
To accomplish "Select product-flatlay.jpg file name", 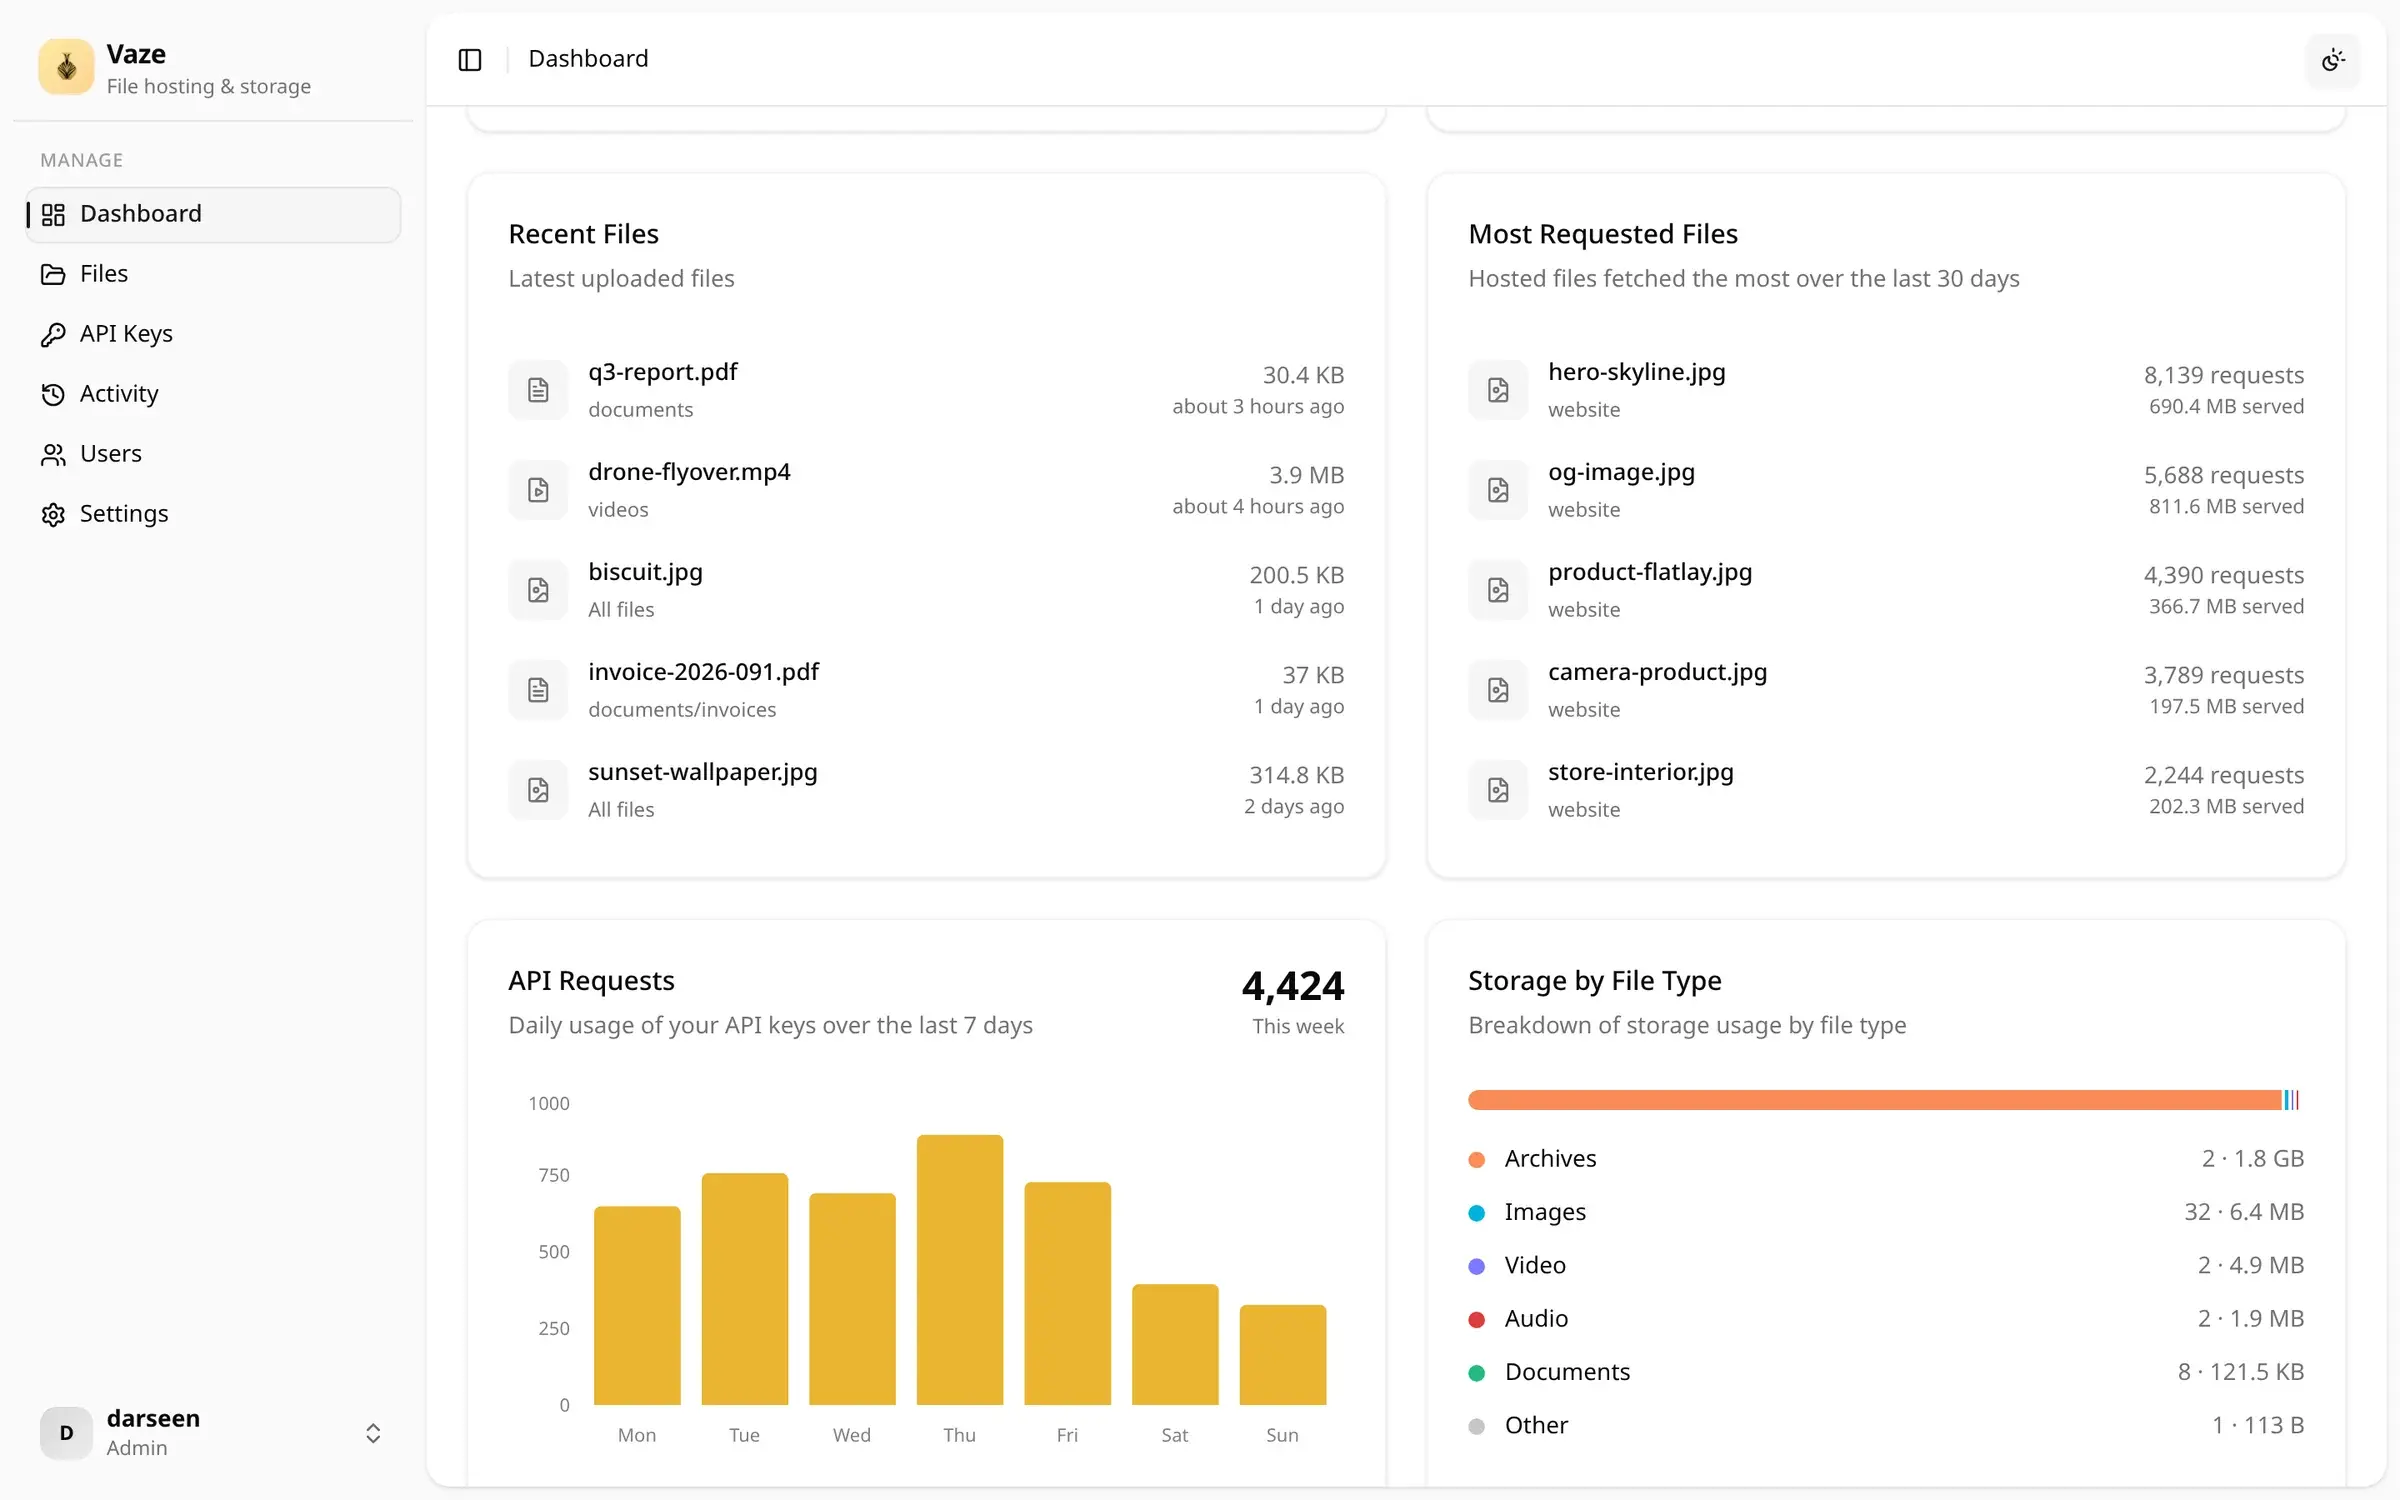I will coord(1650,572).
